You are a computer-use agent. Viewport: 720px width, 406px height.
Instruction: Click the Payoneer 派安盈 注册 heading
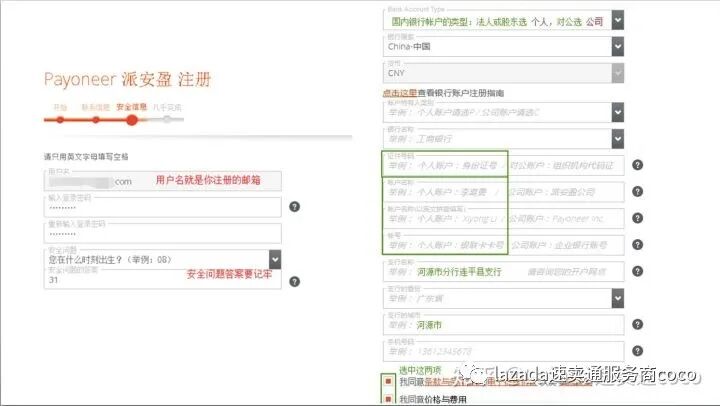[x=127, y=79]
